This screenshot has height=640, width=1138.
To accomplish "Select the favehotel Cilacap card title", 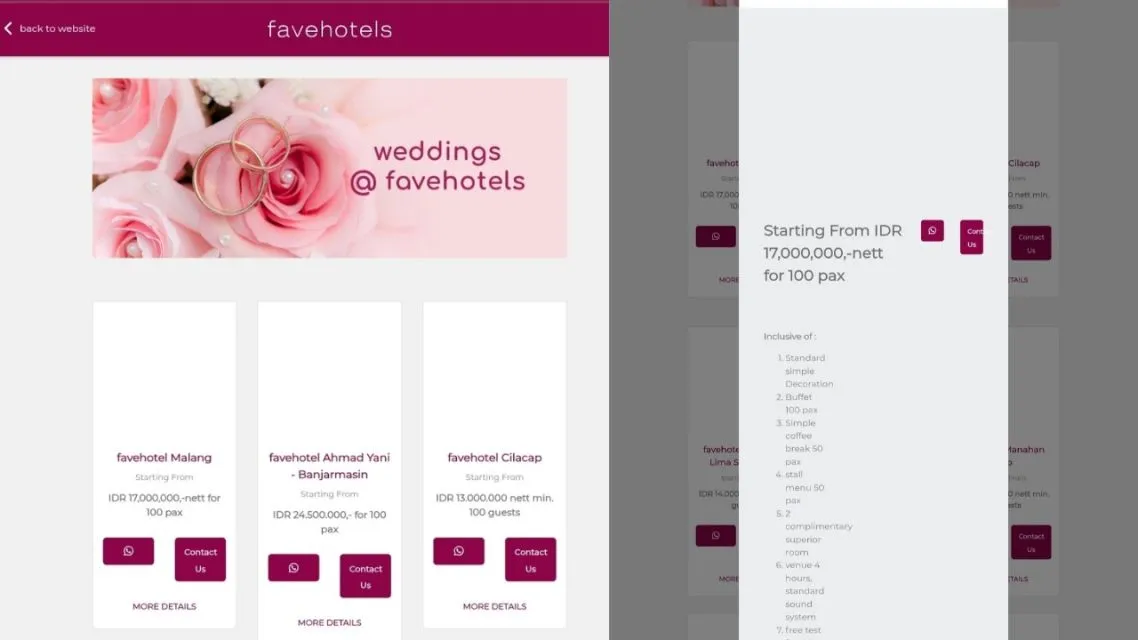I will coord(494,457).
